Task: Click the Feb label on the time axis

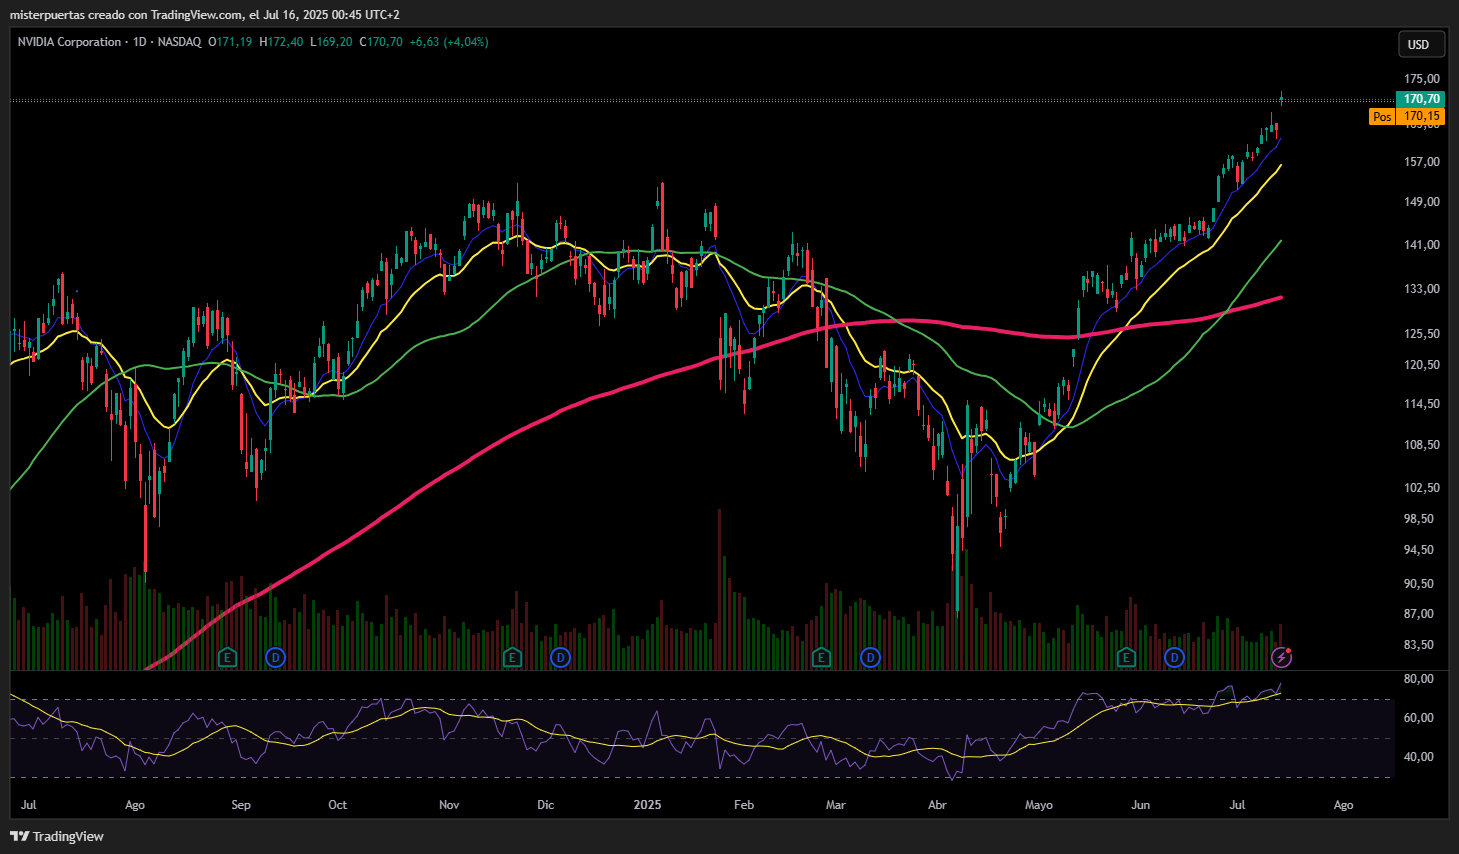Action: click(744, 805)
